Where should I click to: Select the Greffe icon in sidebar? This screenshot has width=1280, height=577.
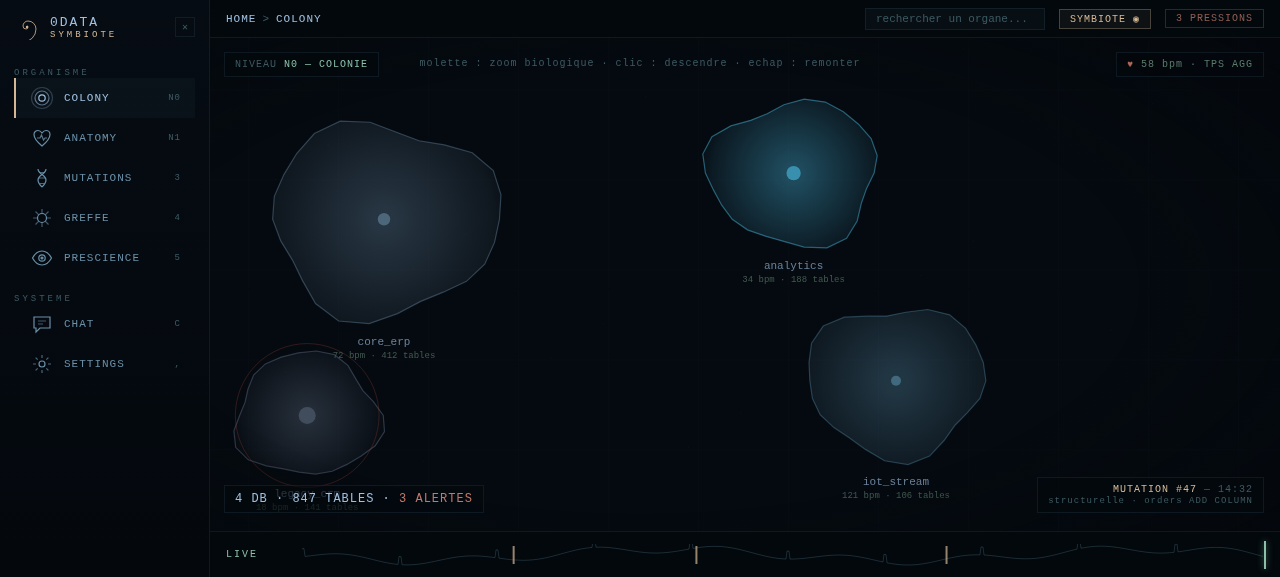pyautogui.click(x=42, y=218)
